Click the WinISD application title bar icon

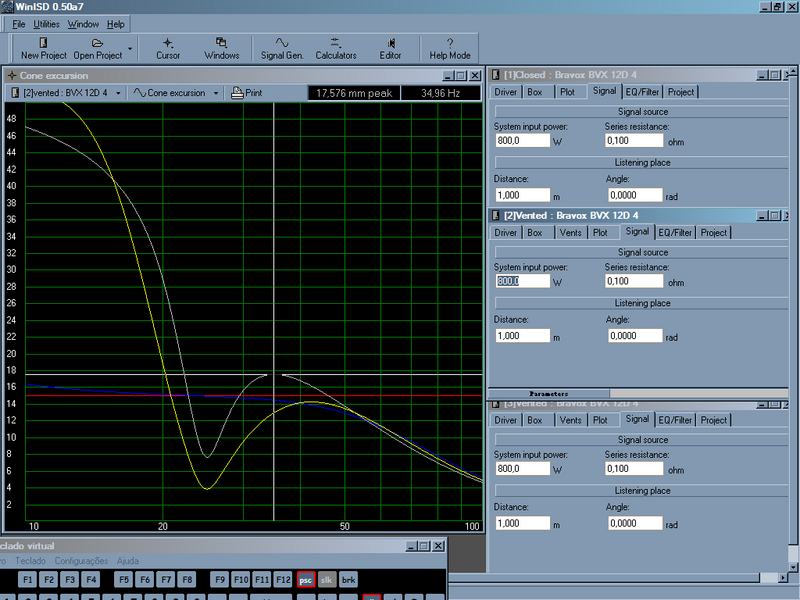[7, 7]
